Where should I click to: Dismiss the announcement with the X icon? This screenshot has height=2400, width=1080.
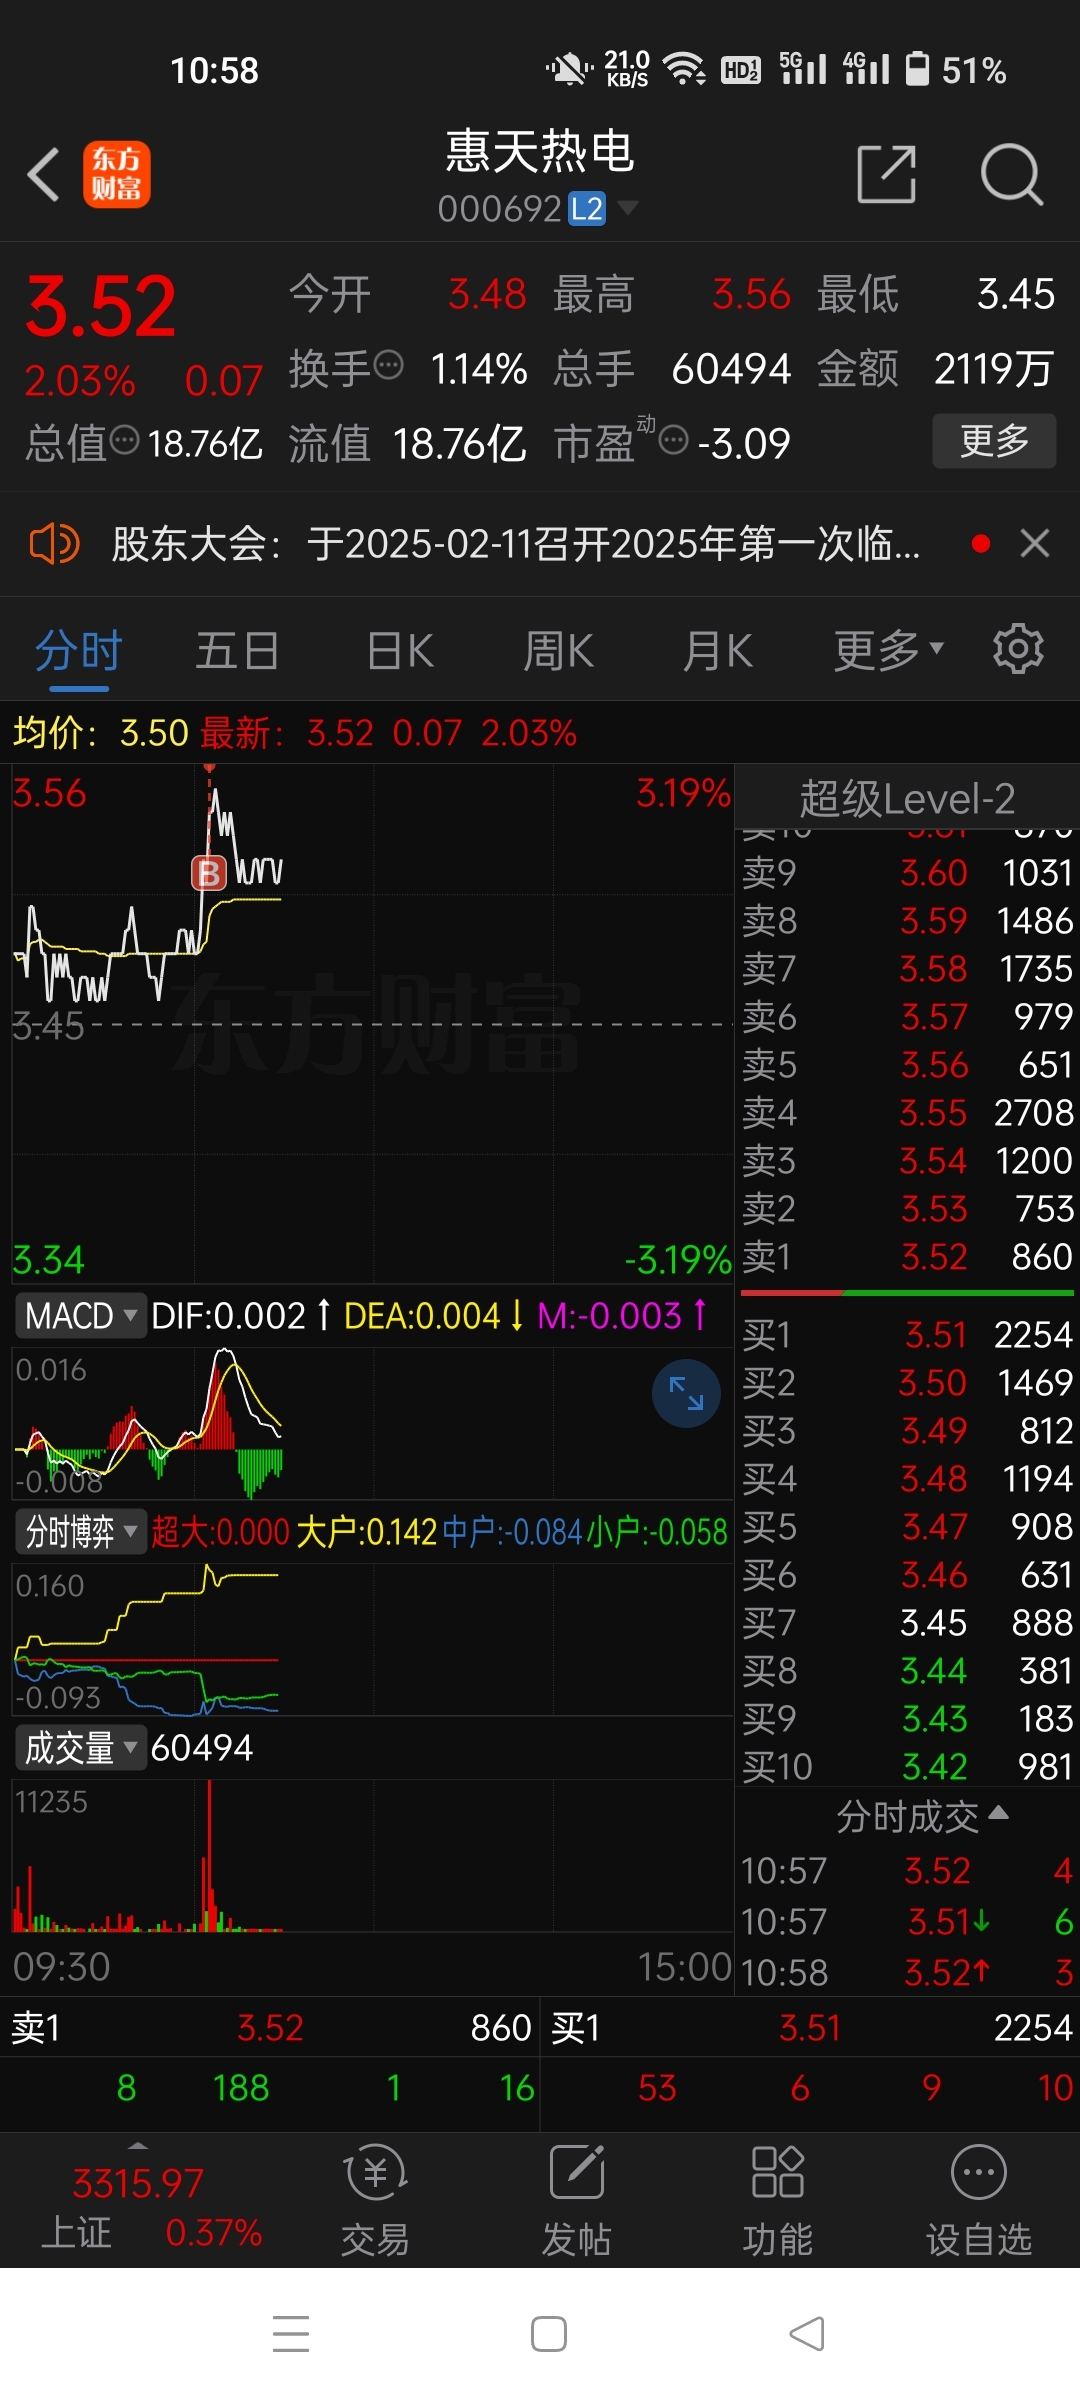pyautogui.click(x=1035, y=544)
